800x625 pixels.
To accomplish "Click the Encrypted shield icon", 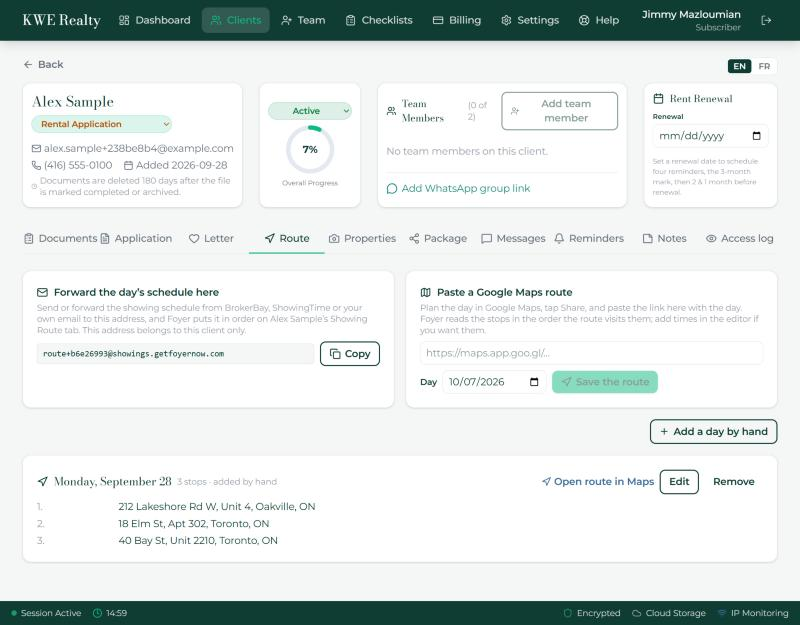I will point(567,613).
